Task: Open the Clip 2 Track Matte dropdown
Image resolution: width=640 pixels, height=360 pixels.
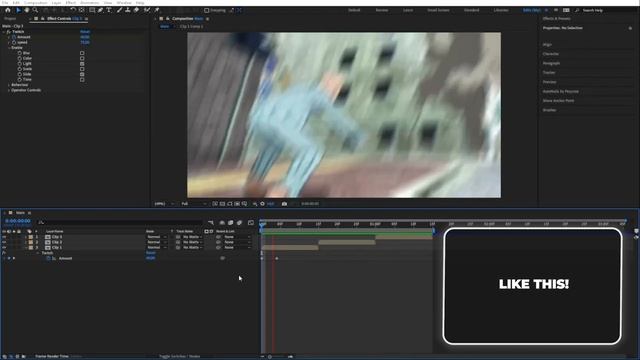Action: click(192, 242)
